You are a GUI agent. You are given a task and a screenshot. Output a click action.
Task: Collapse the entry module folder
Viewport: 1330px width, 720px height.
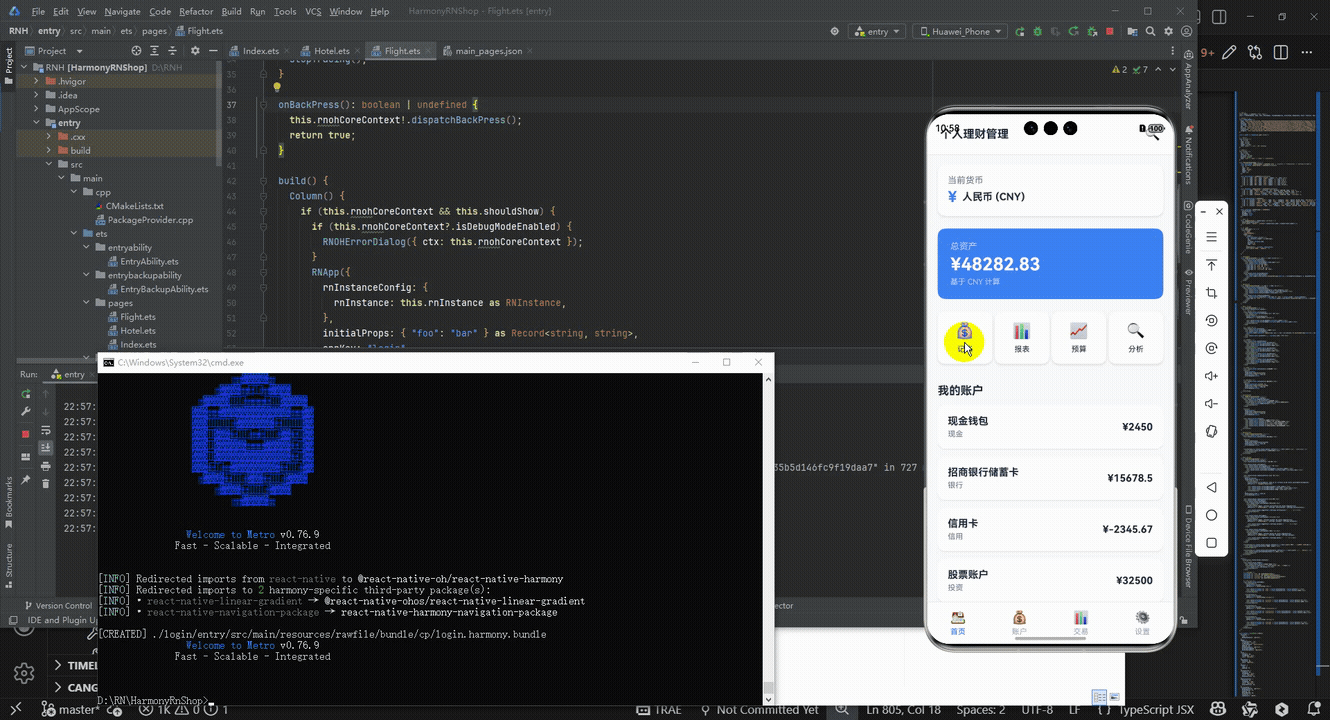click(x=36, y=123)
